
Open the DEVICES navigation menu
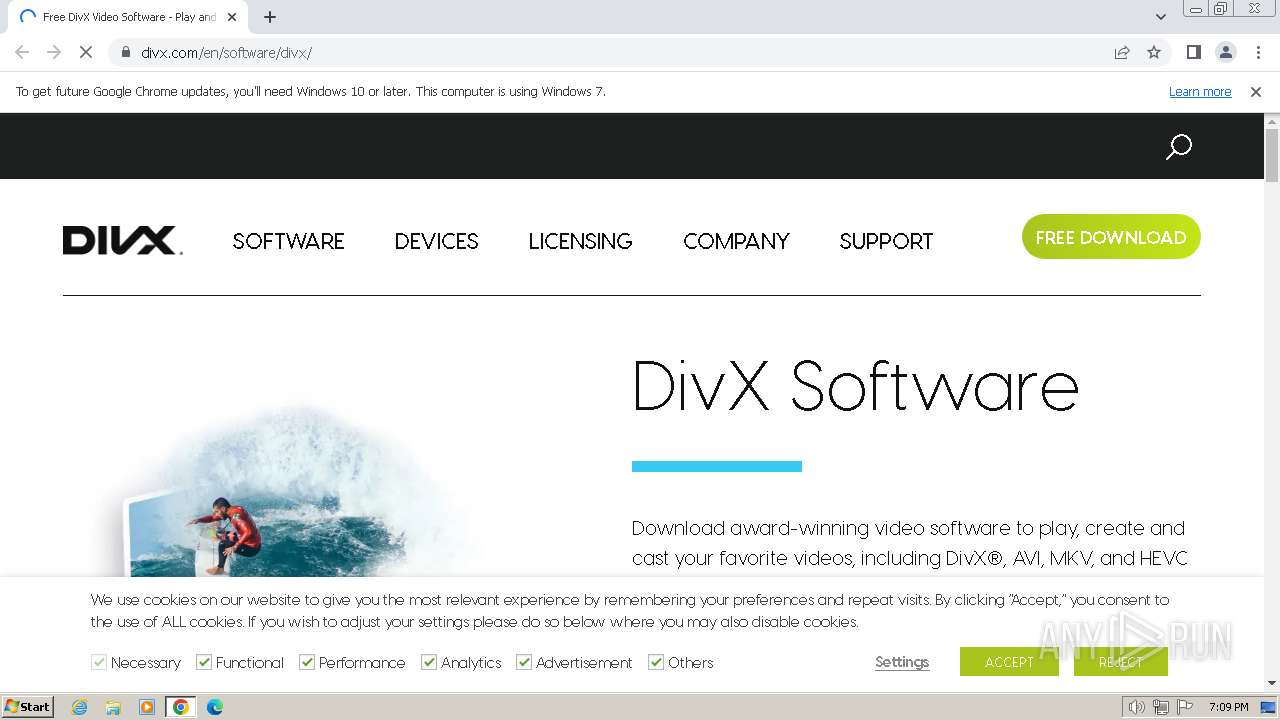point(436,241)
